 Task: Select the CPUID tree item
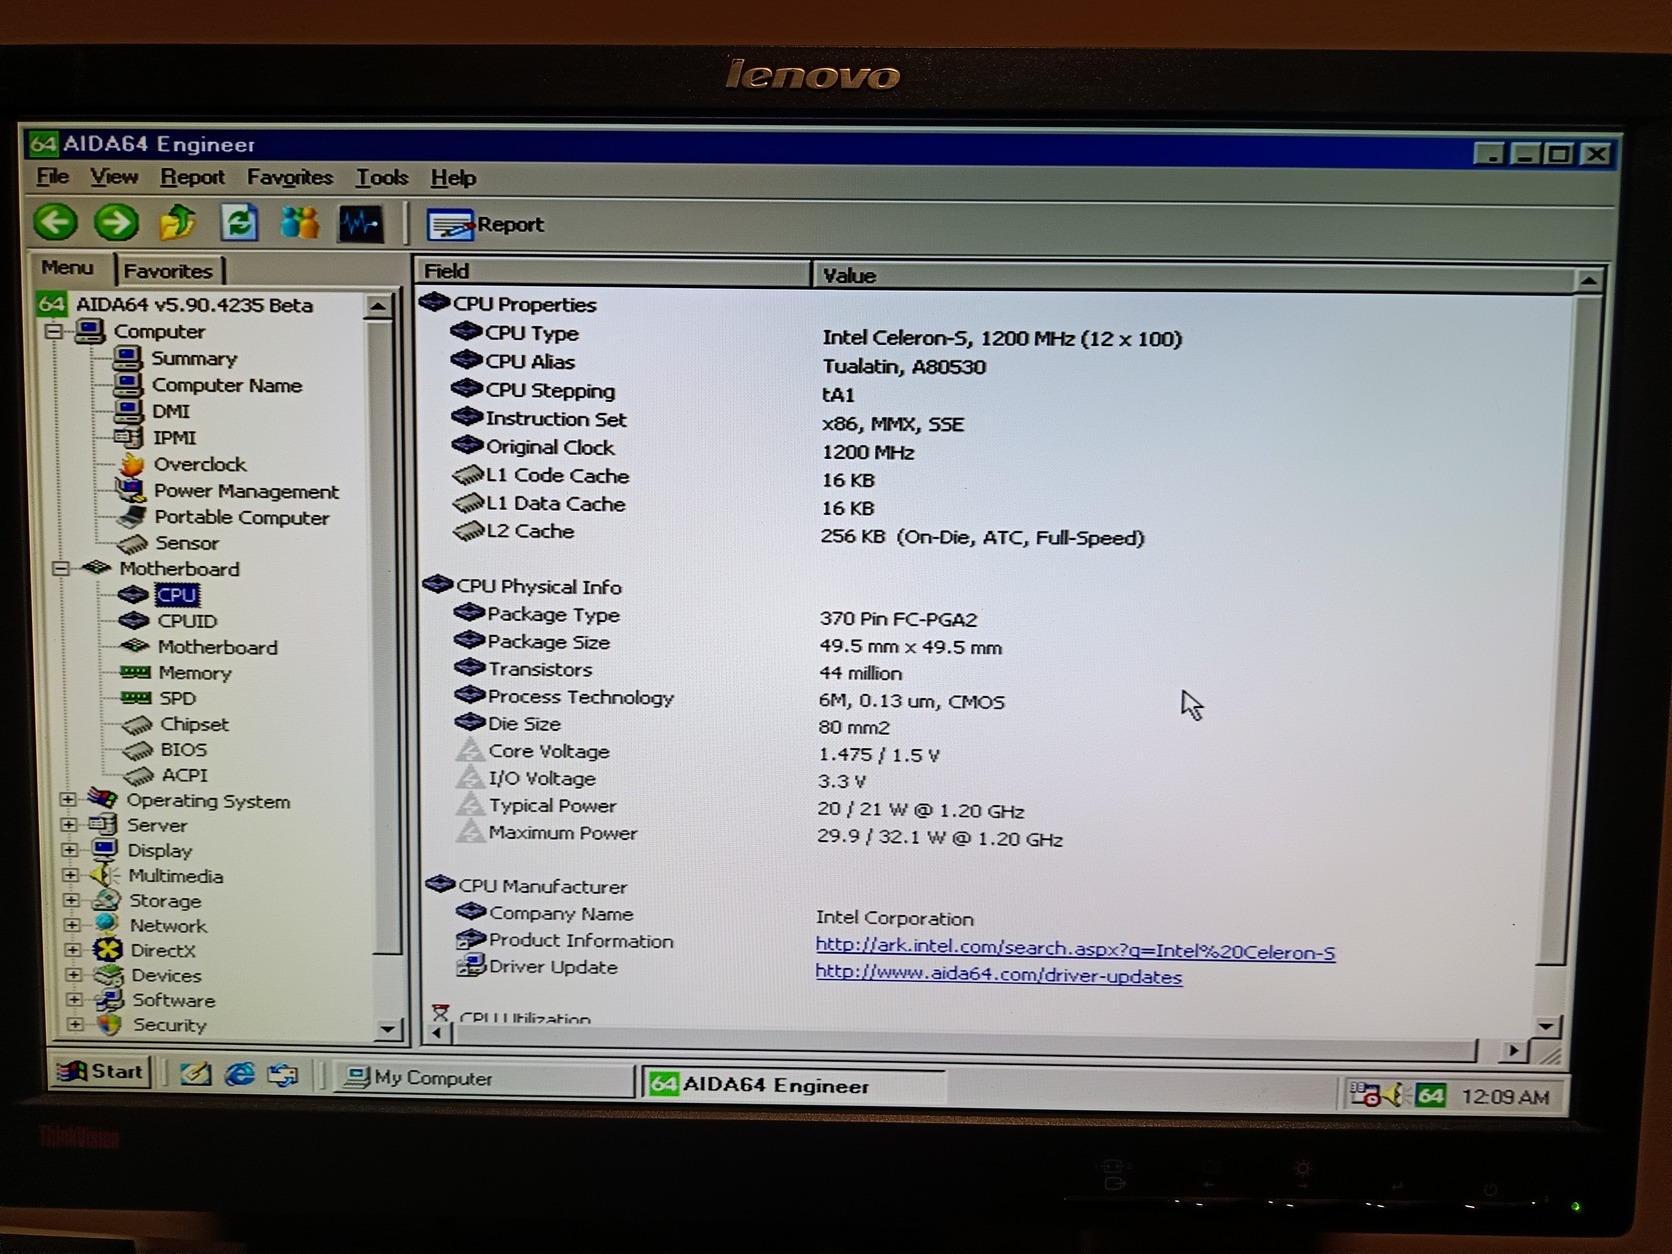pyautogui.click(x=187, y=621)
